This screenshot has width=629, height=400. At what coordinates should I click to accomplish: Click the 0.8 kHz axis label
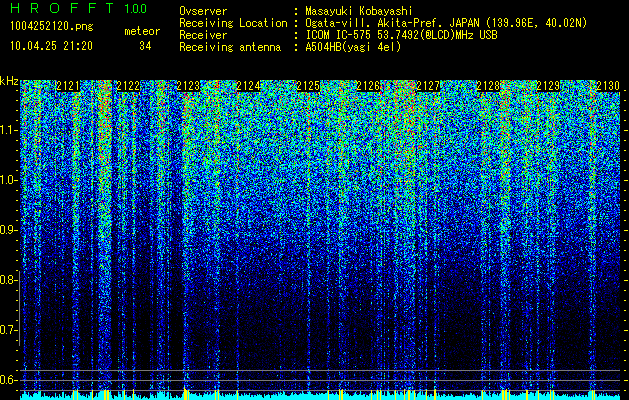pos(8,280)
